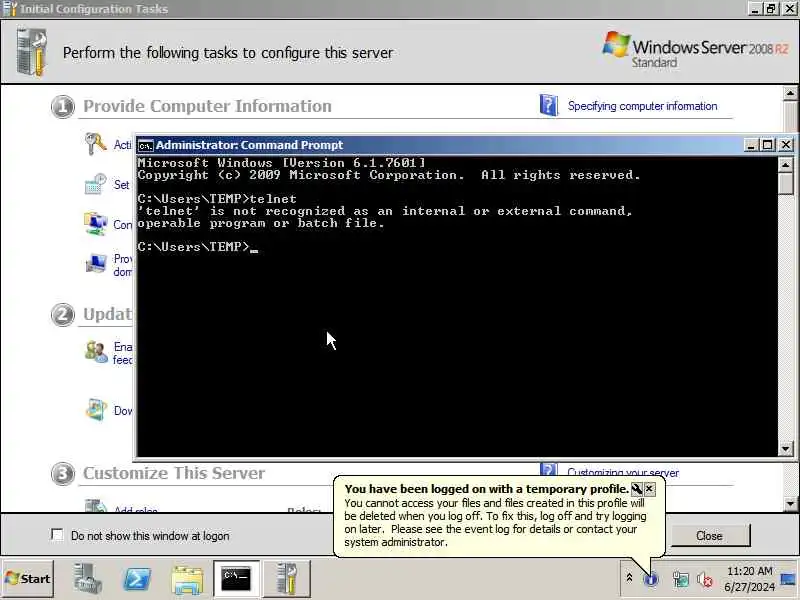
Task: Click the blue information tray icon
Action: pyautogui.click(x=651, y=580)
